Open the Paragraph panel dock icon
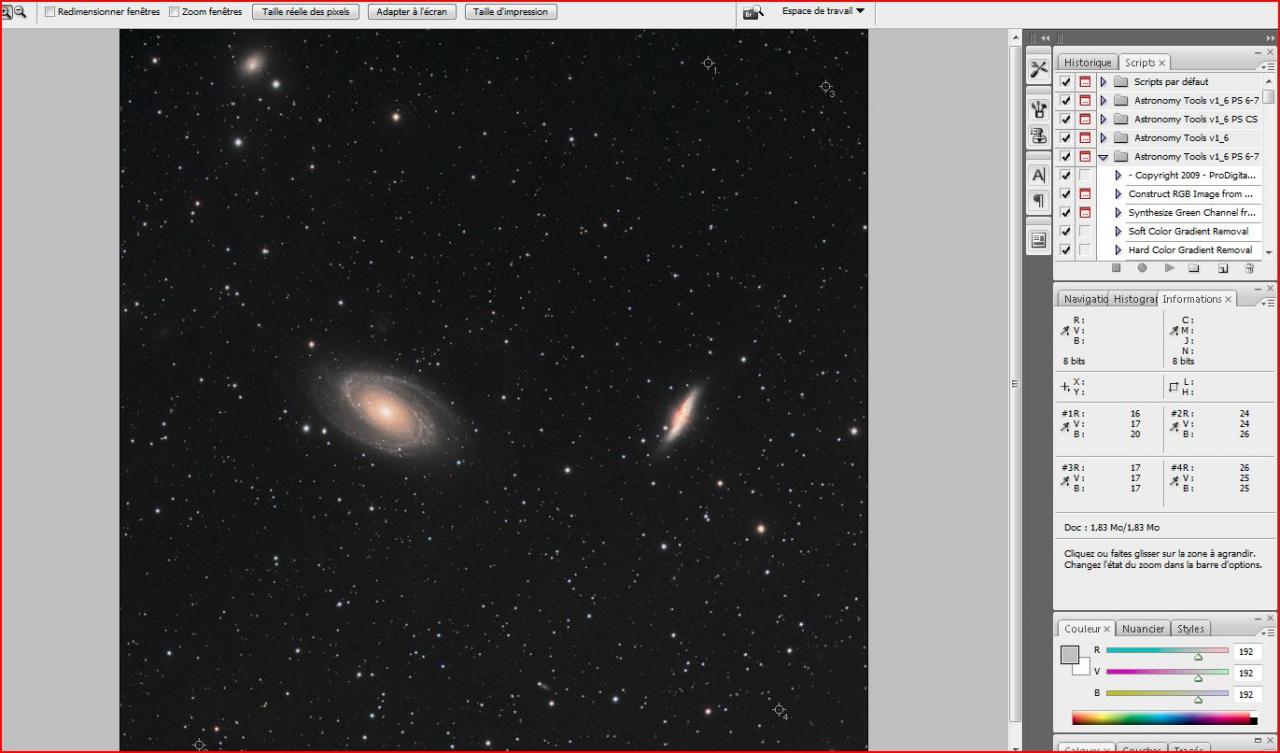1280x753 pixels. point(1039,201)
